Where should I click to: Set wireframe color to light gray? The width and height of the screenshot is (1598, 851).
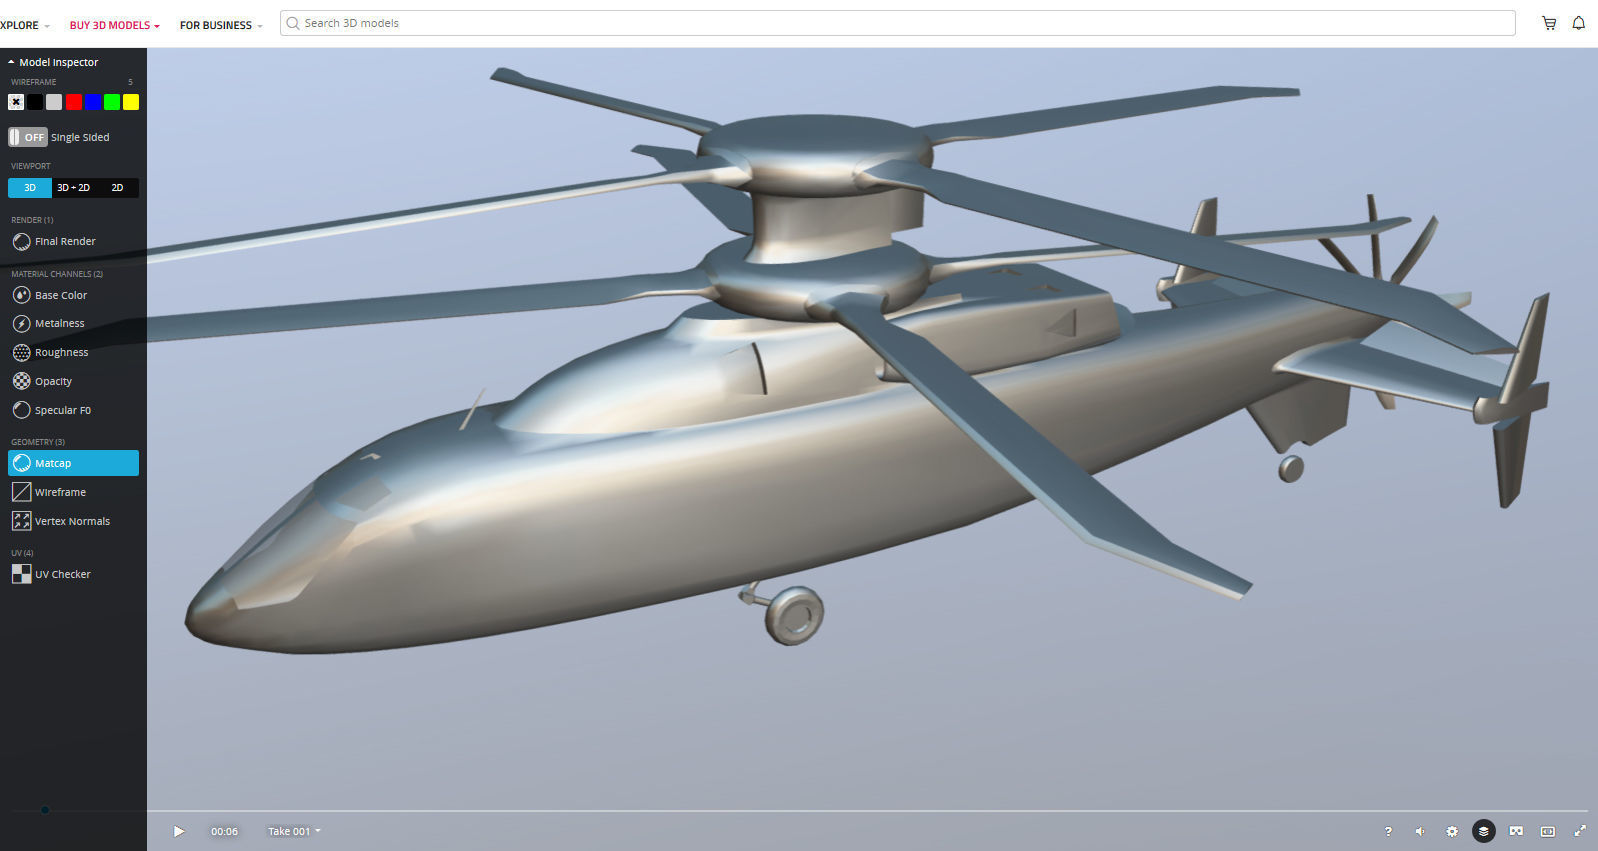(x=54, y=102)
